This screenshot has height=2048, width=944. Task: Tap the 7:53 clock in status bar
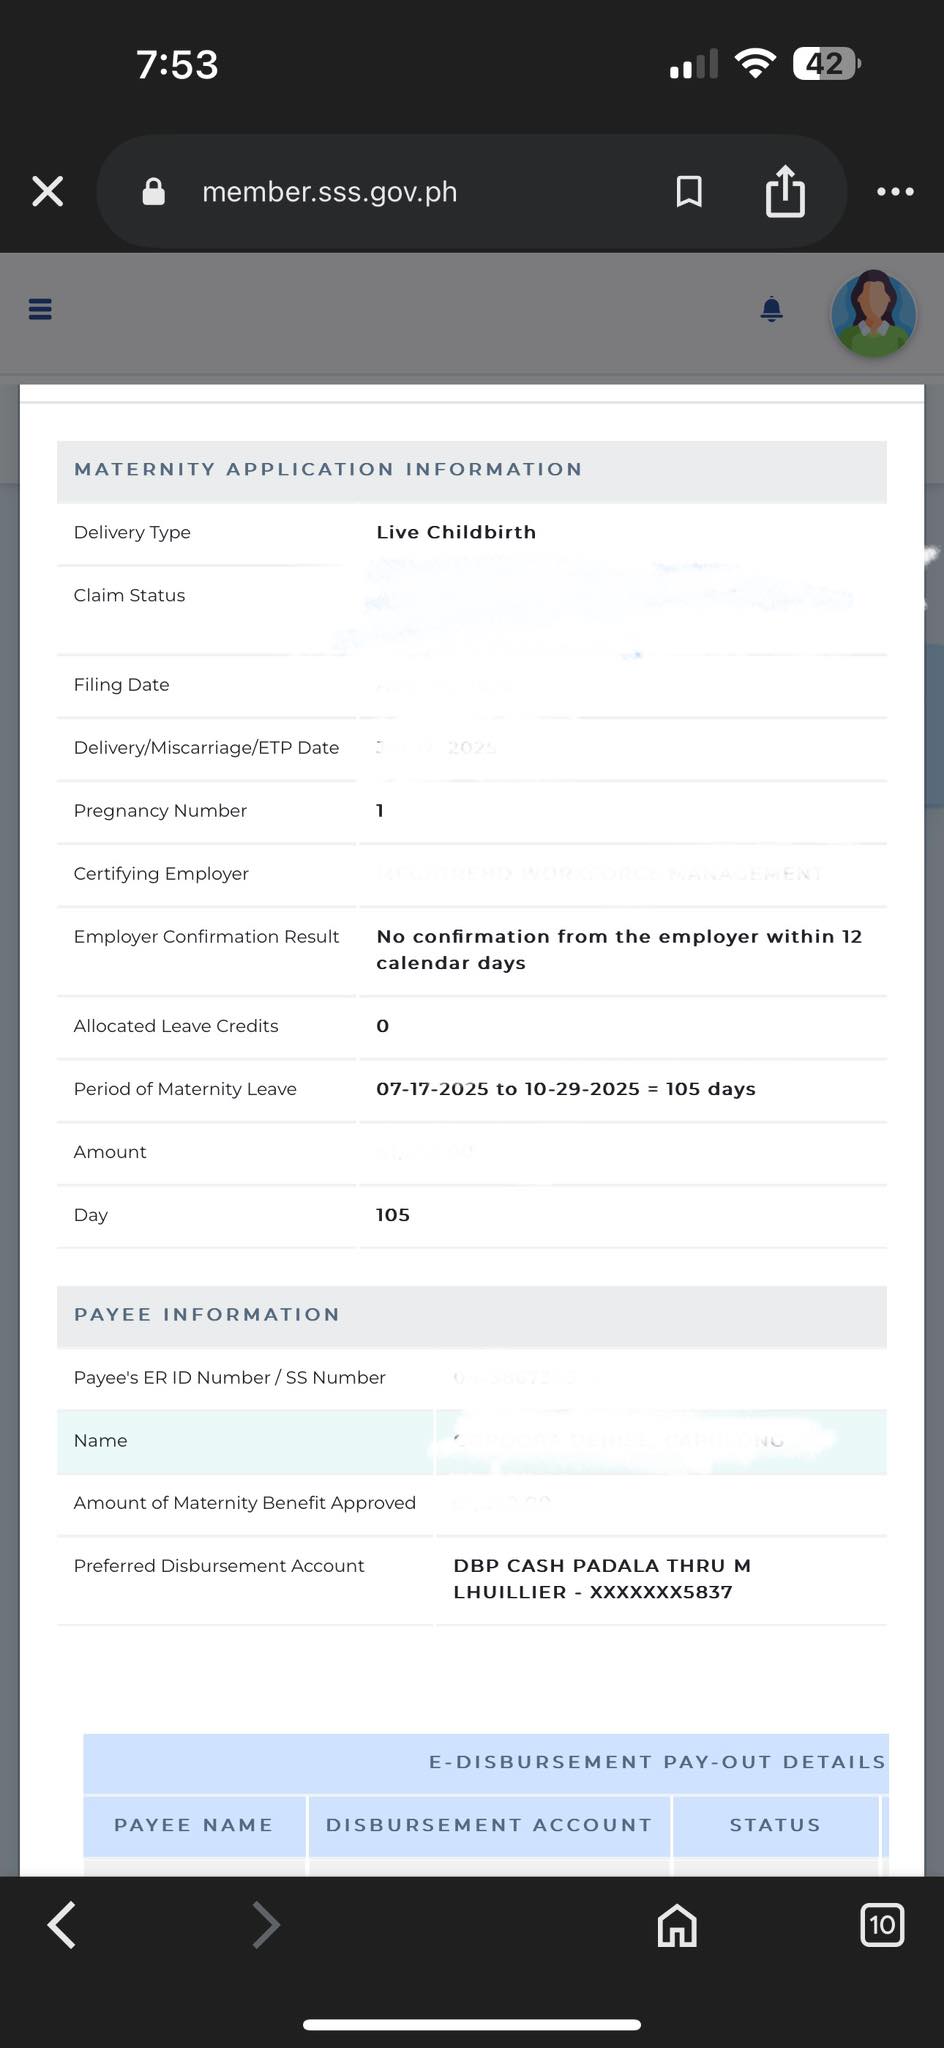coord(177,64)
